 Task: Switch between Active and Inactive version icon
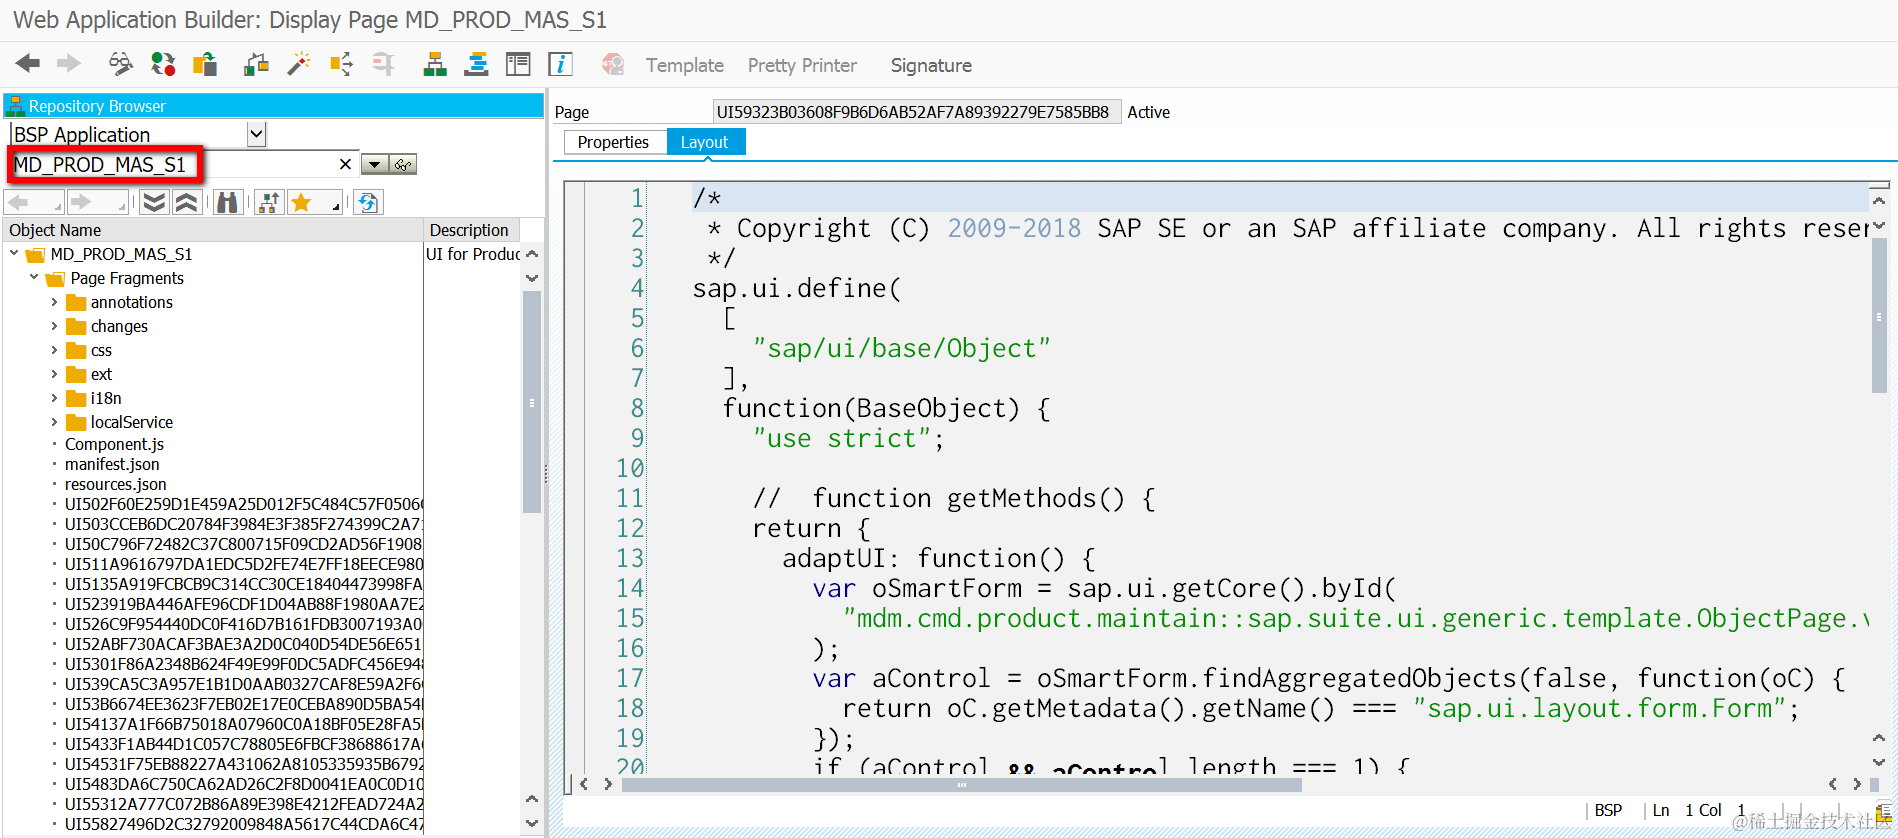[x=163, y=65]
